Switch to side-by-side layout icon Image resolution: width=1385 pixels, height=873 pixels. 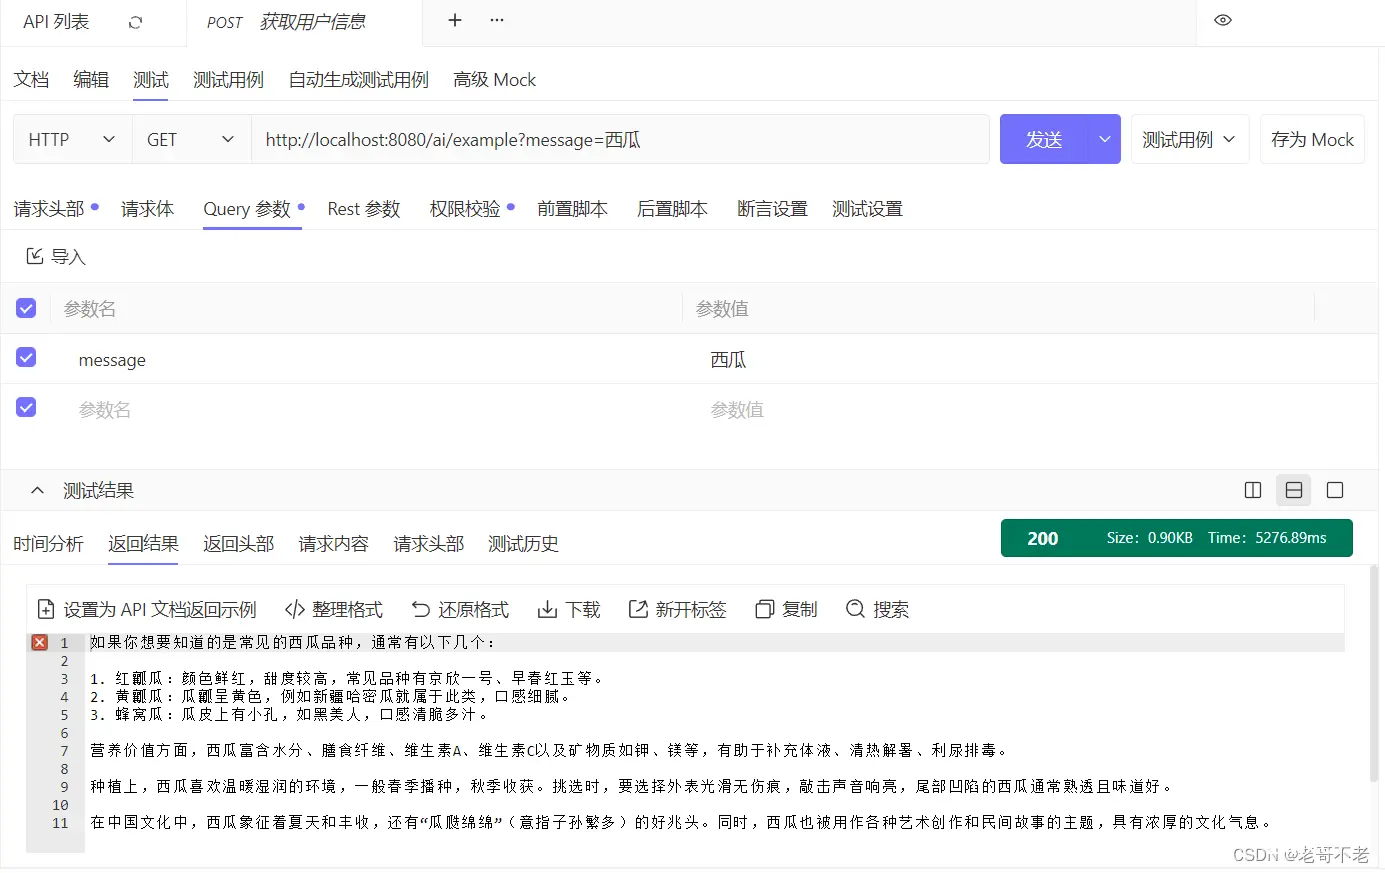(x=1252, y=490)
